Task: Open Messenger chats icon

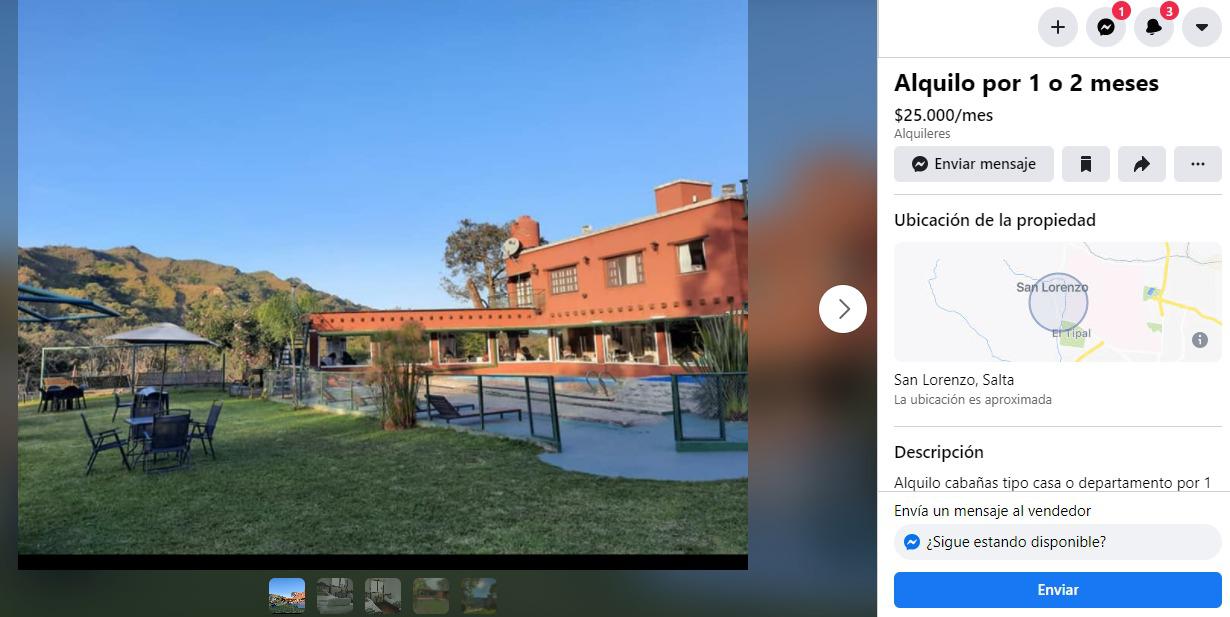Action: point(1106,27)
